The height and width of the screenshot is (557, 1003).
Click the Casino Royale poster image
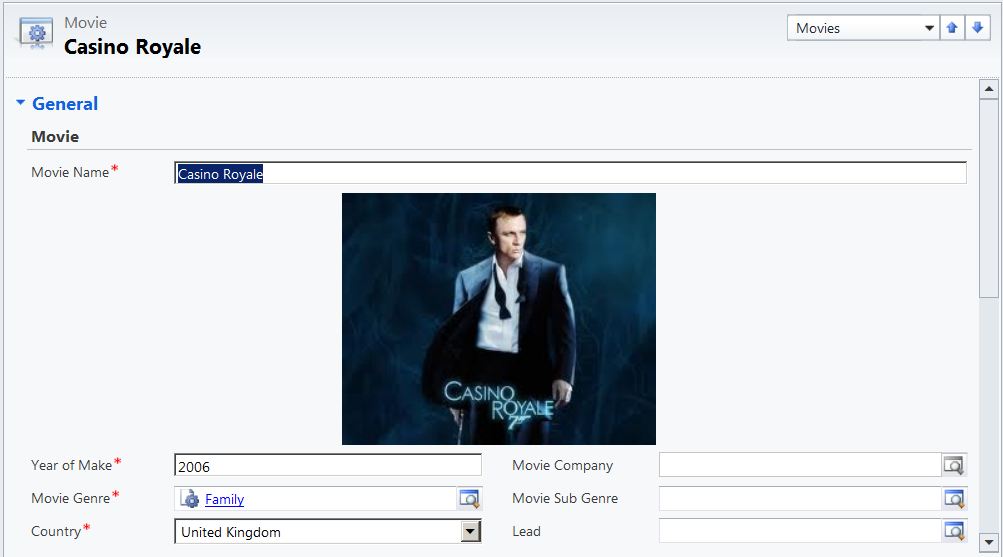[499, 318]
